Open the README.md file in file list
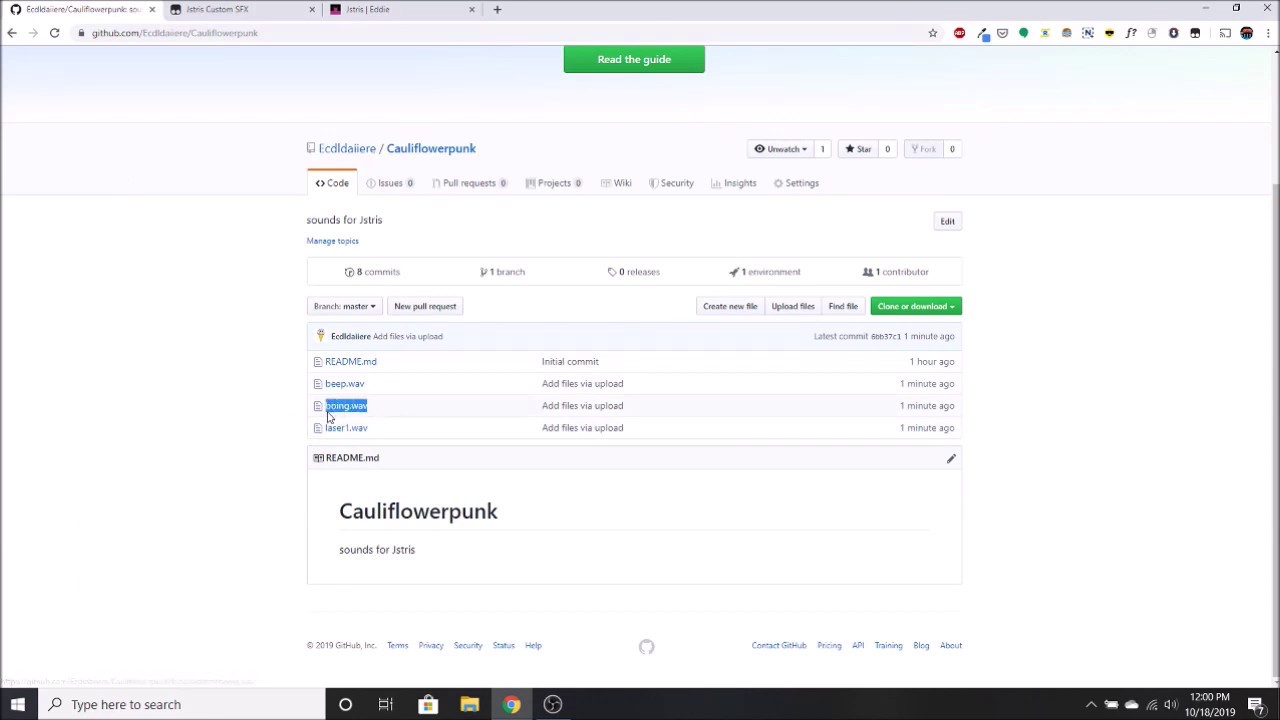Viewport: 1280px width, 720px height. tap(351, 362)
